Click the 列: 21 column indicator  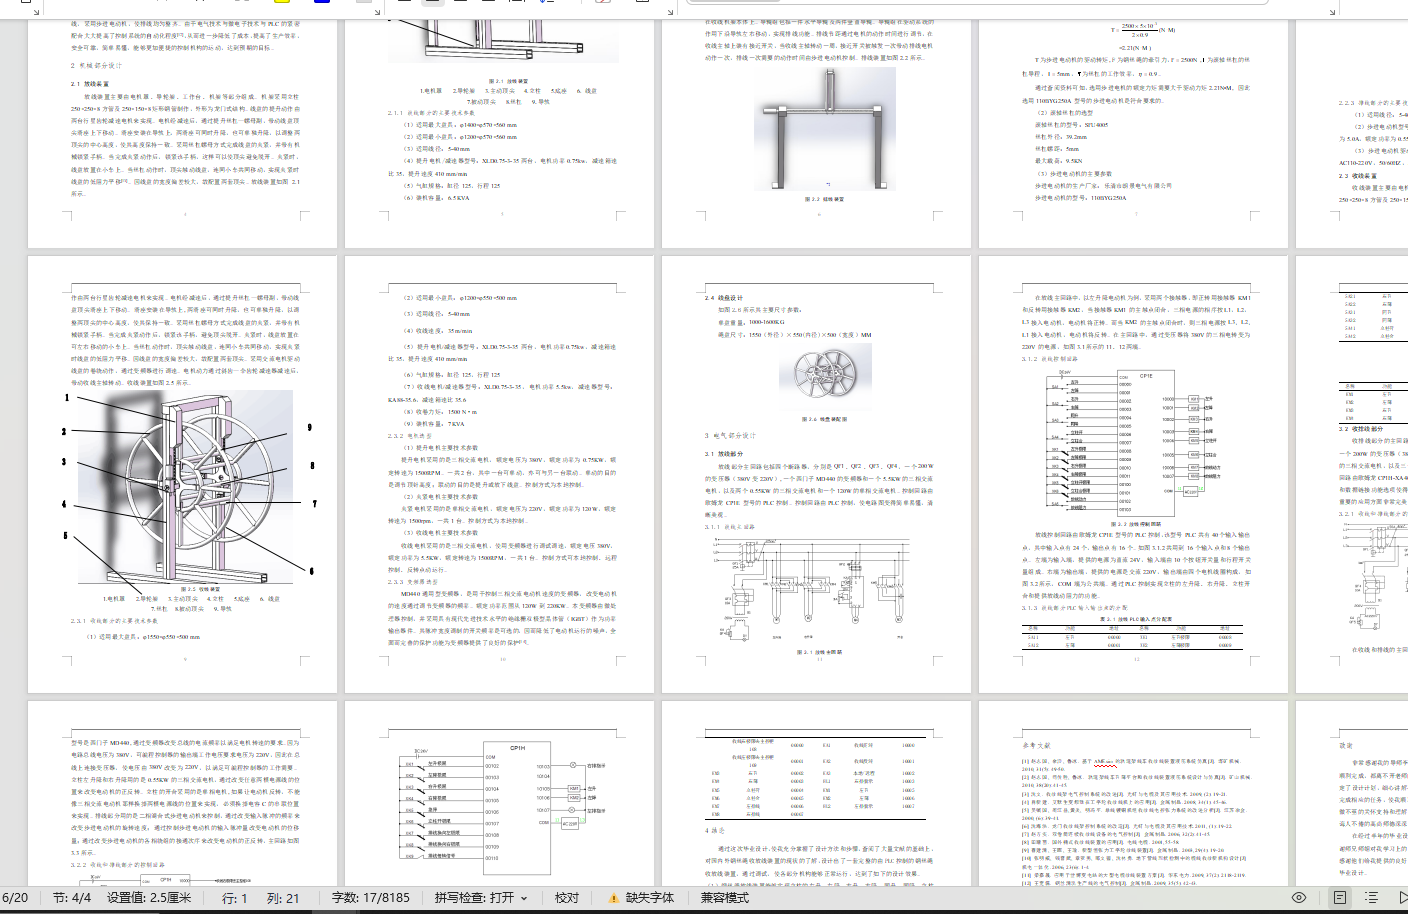[x=283, y=898]
